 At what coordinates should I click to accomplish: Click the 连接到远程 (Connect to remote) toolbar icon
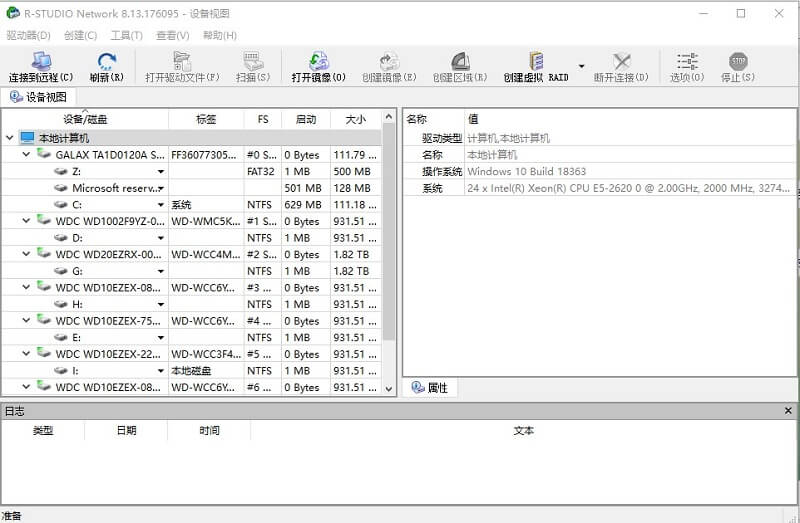click(41, 61)
